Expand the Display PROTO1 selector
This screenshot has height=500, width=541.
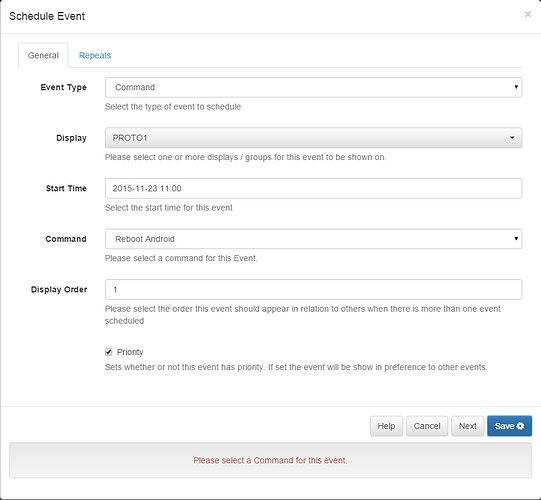tap(313, 138)
